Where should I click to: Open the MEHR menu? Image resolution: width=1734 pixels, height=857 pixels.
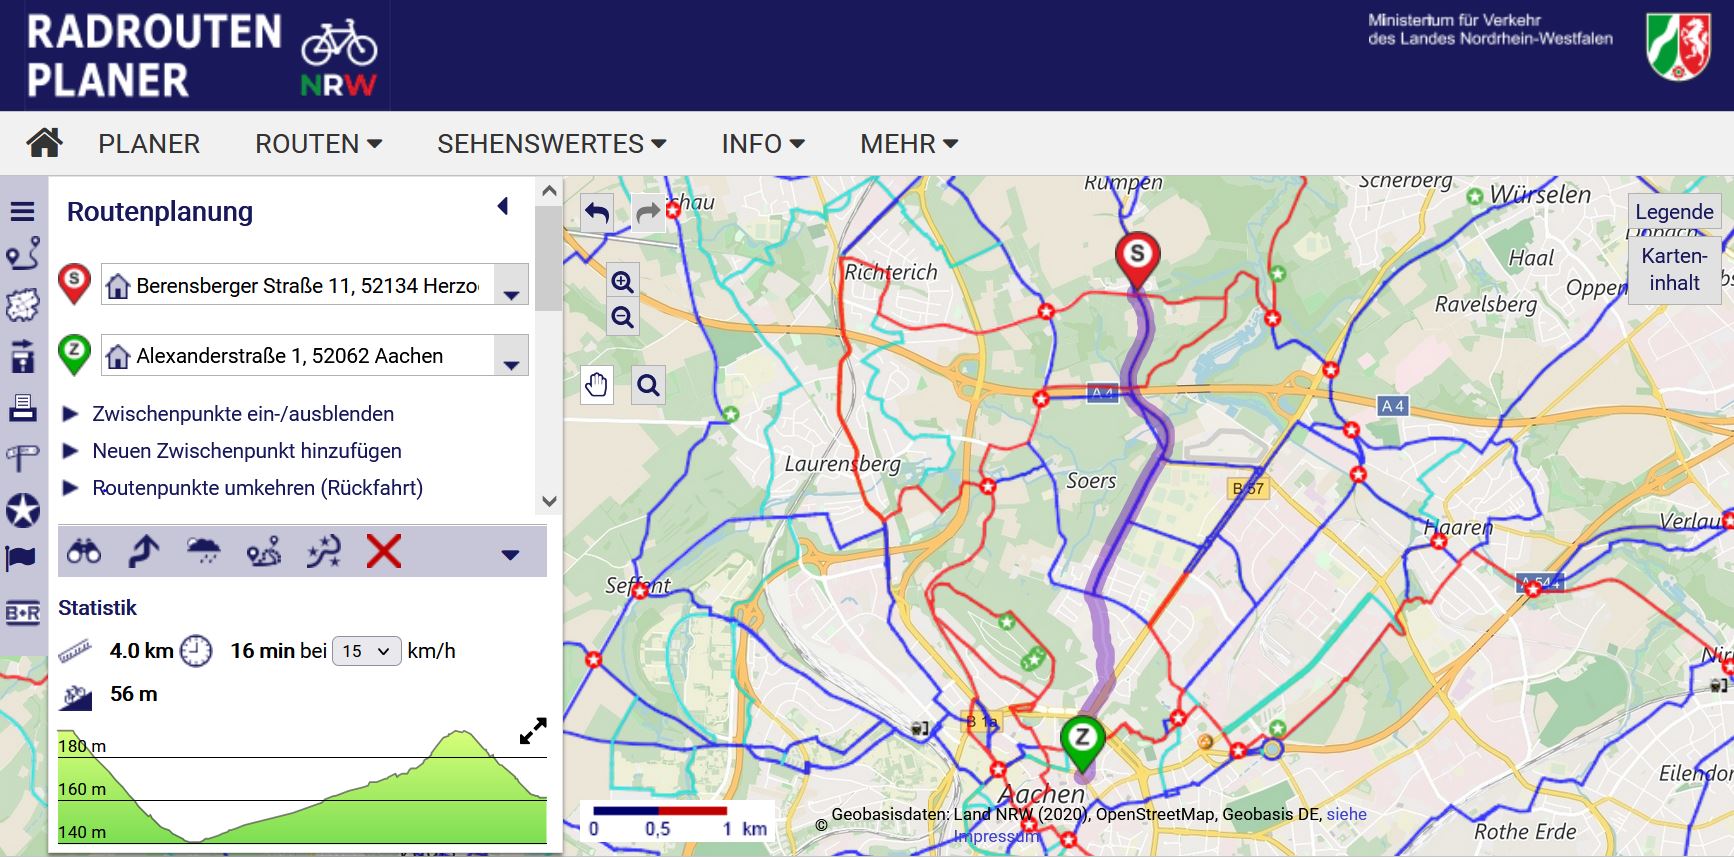[909, 144]
